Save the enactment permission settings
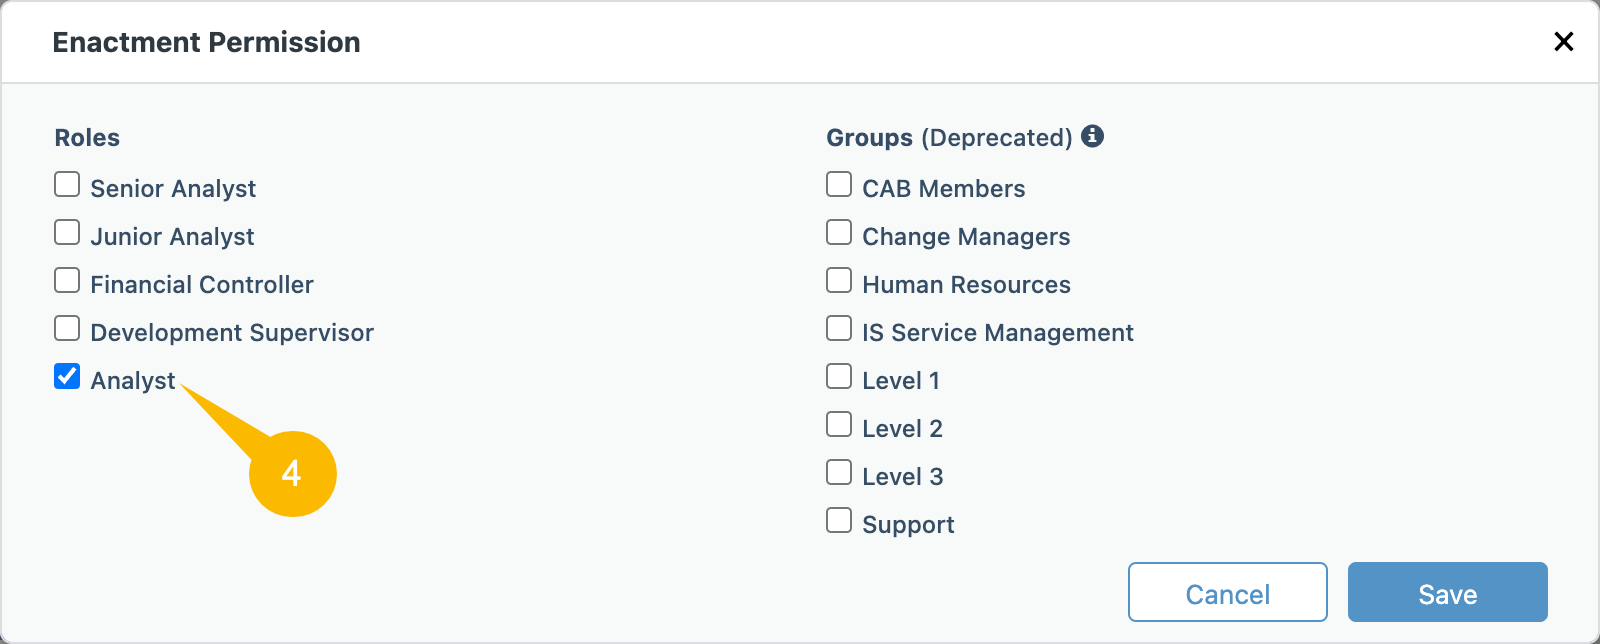Screen dimensions: 1600x644 [1448, 593]
